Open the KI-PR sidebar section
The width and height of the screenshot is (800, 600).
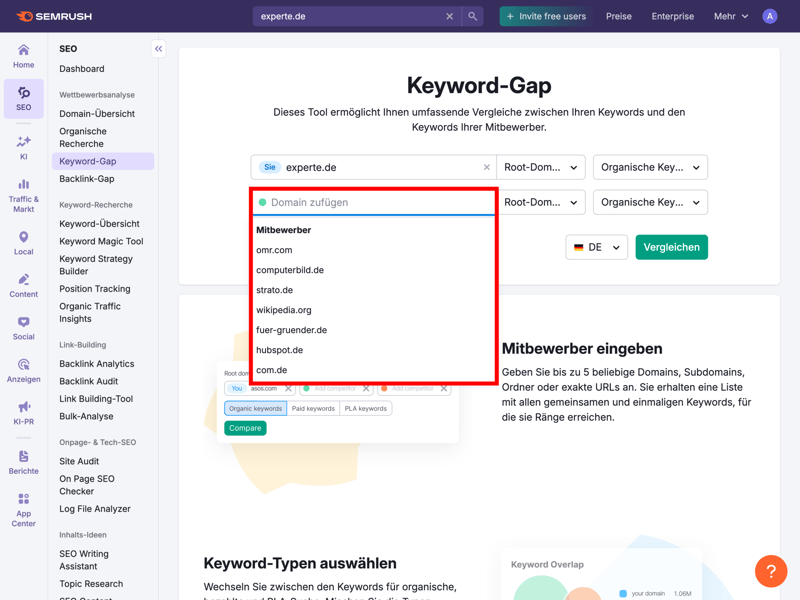click(23, 413)
